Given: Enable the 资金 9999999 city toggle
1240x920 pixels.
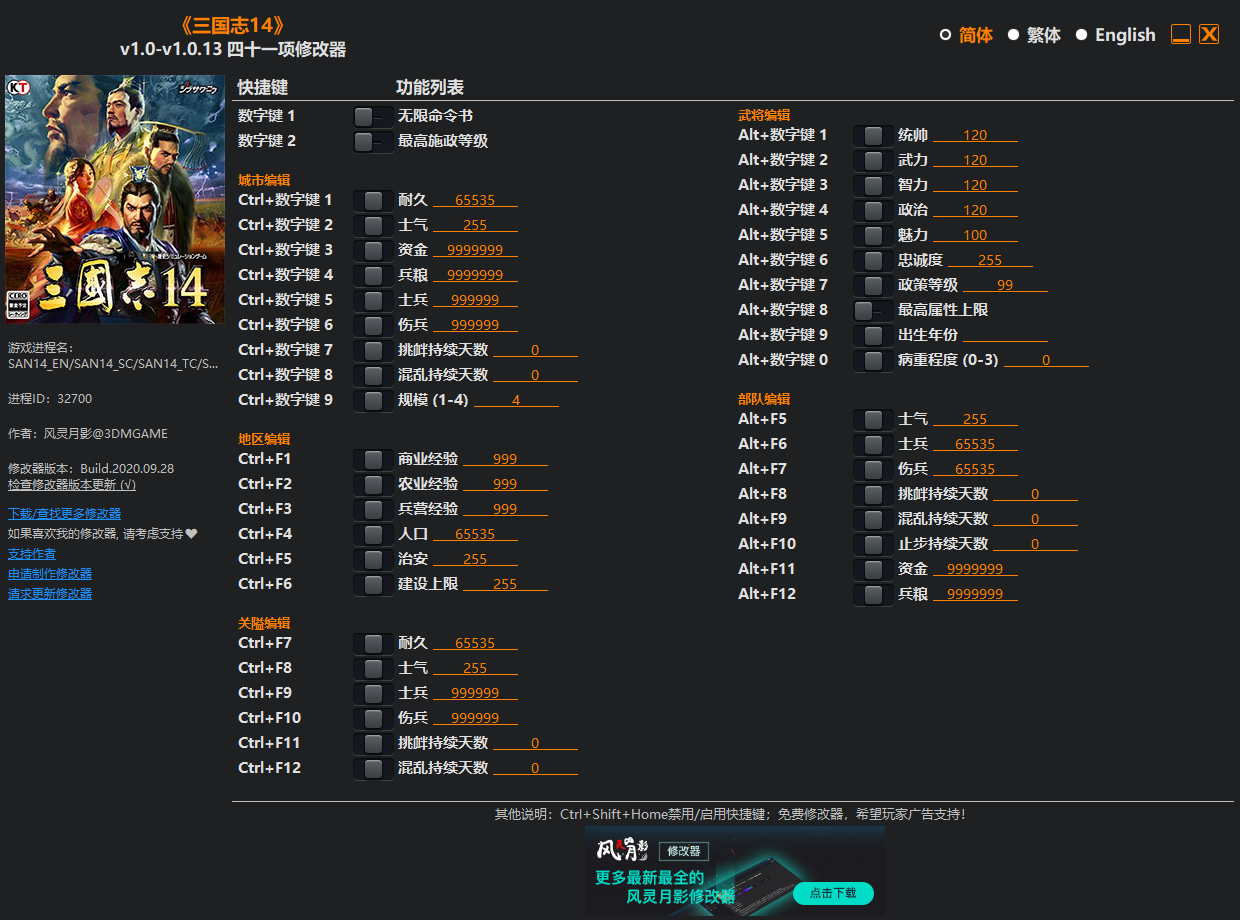Looking at the screenshot, I should [372, 249].
